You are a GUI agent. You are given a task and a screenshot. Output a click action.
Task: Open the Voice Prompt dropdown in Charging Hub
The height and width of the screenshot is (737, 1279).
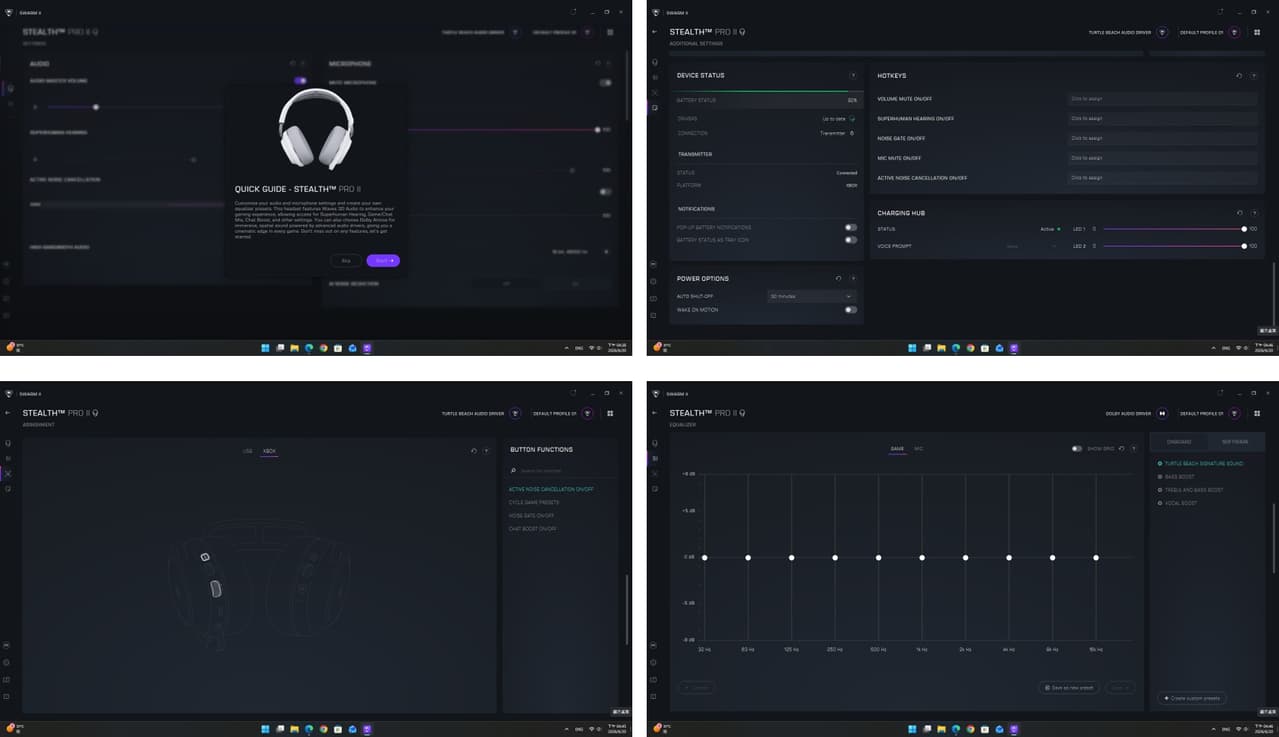click(1030, 245)
